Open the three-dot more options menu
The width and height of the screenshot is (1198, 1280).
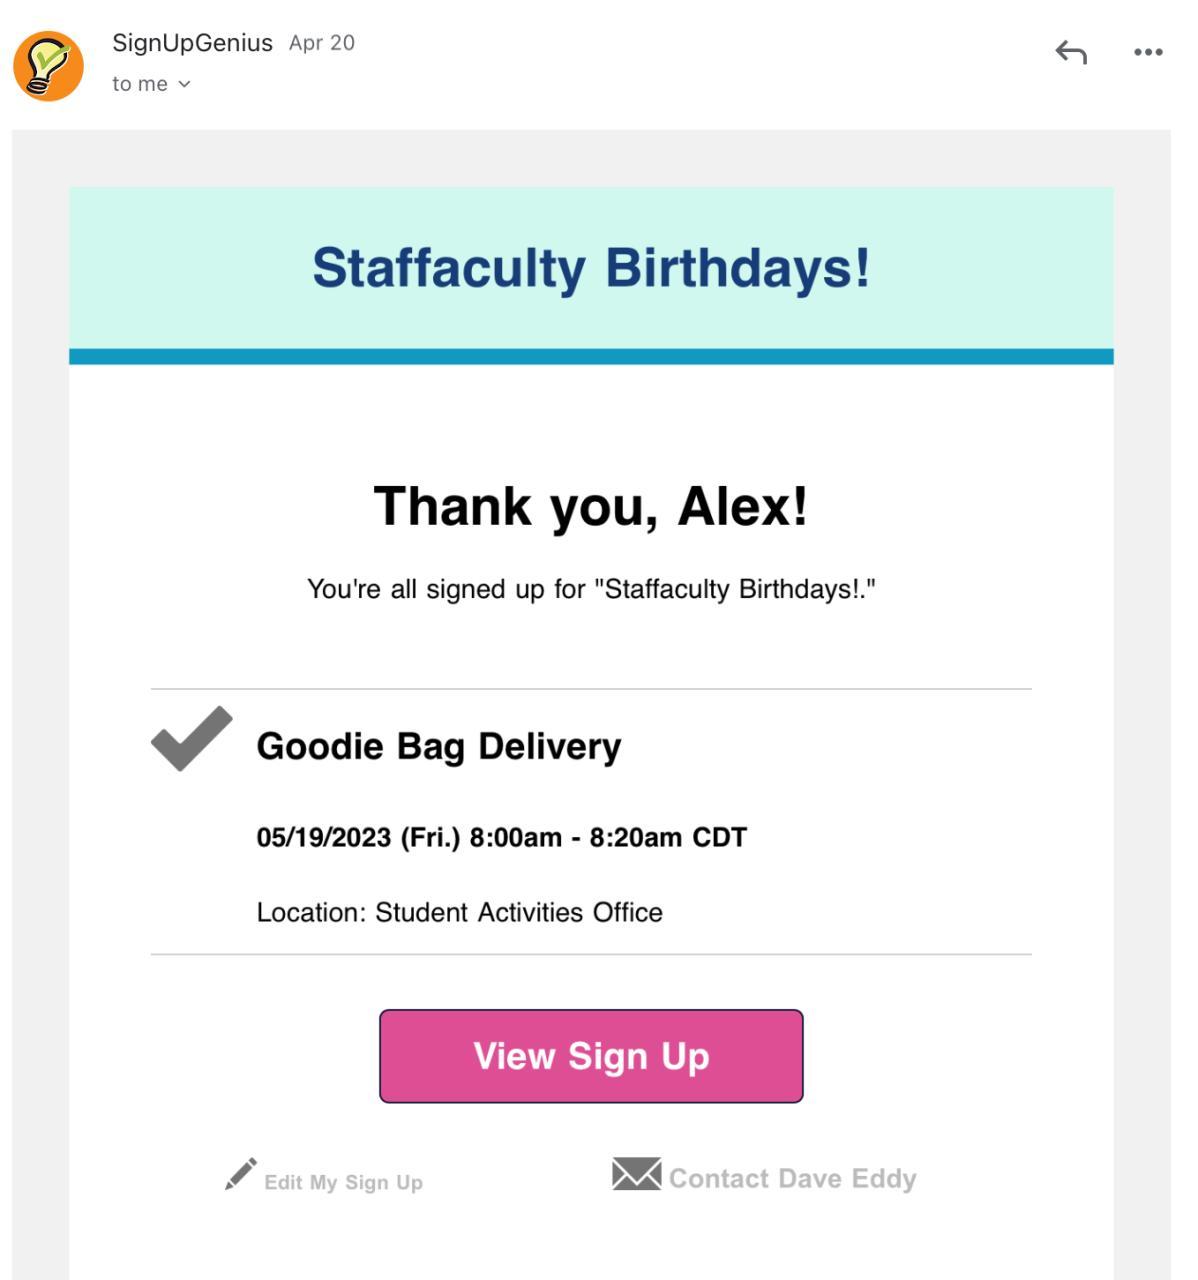point(1148,52)
